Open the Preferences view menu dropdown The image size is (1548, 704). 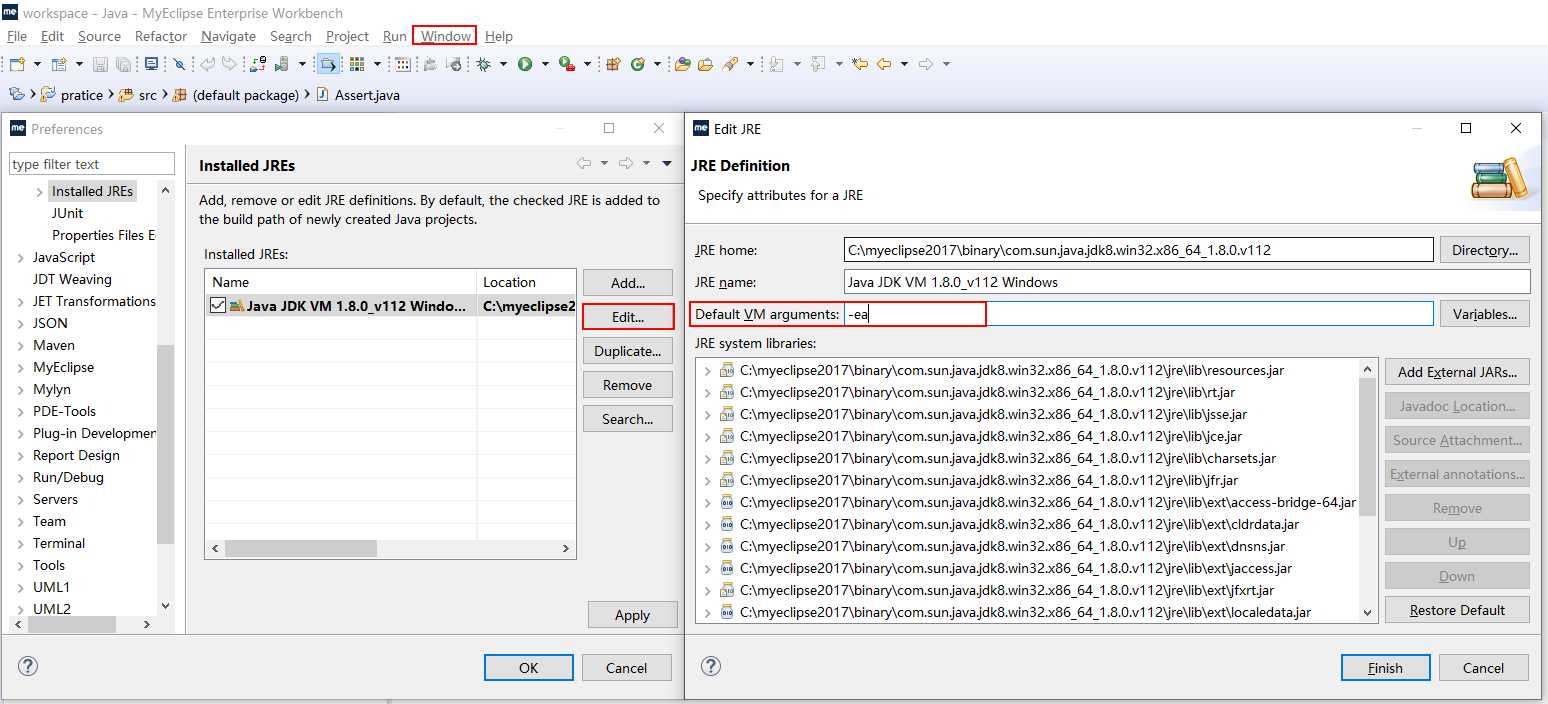(x=667, y=164)
